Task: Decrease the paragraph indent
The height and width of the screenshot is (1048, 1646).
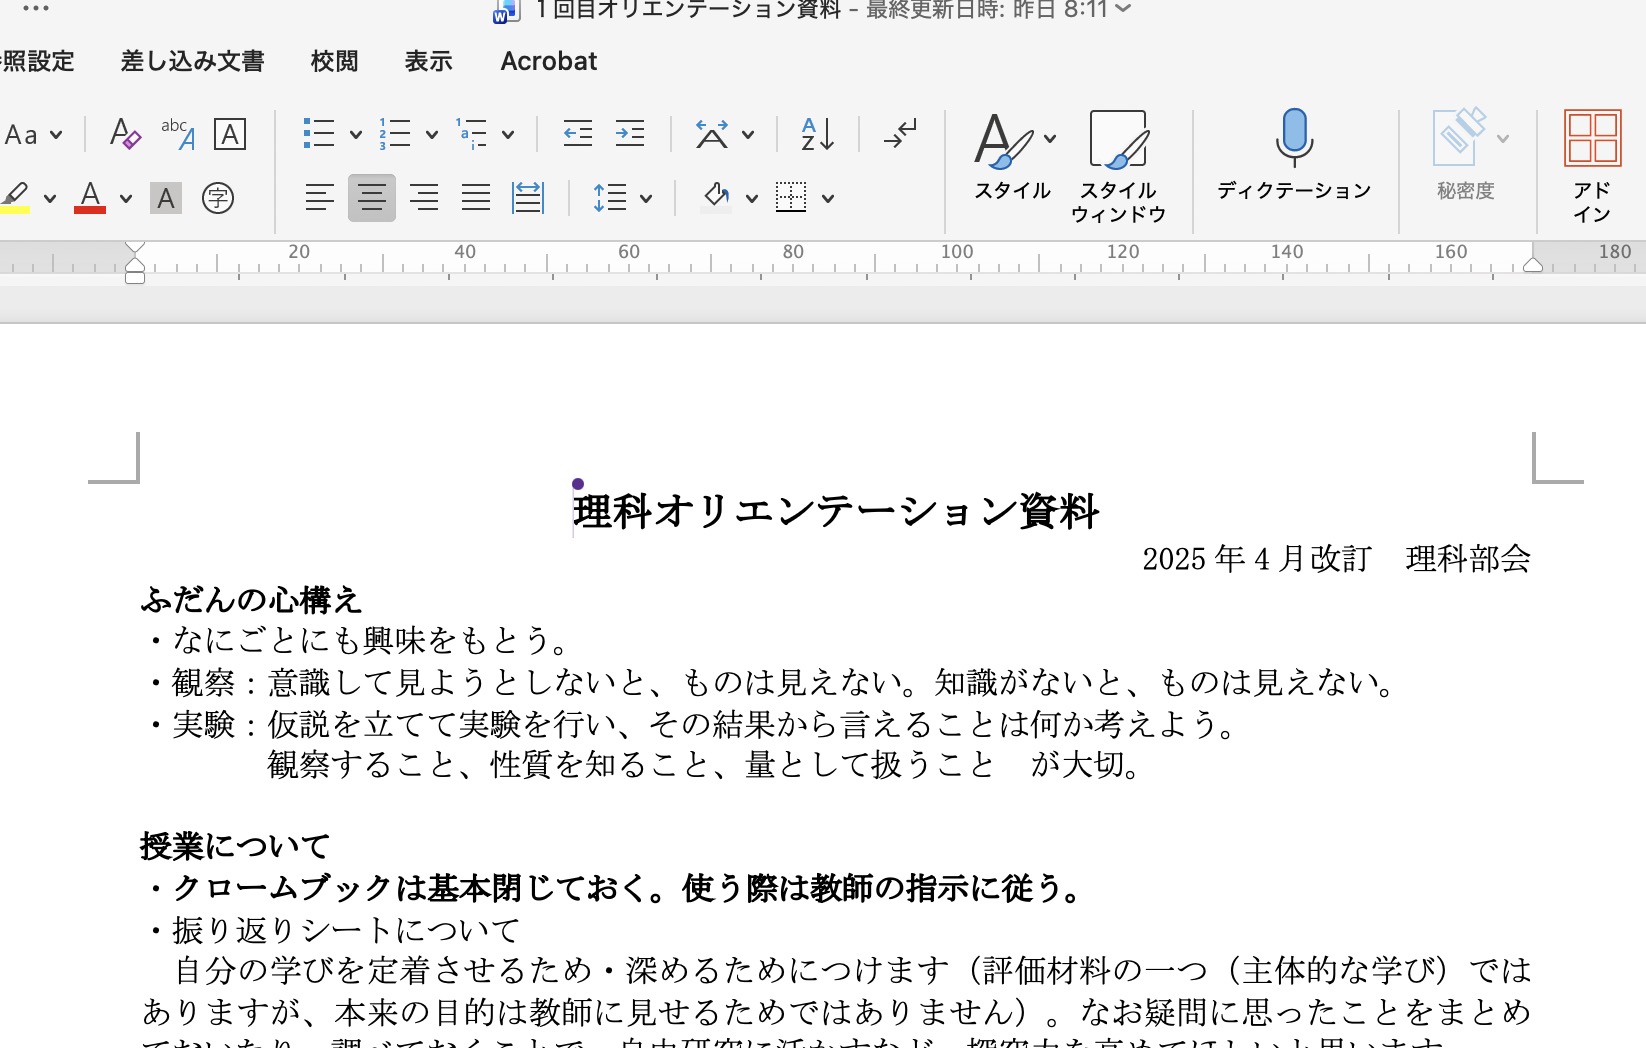Action: tap(577, 134)
